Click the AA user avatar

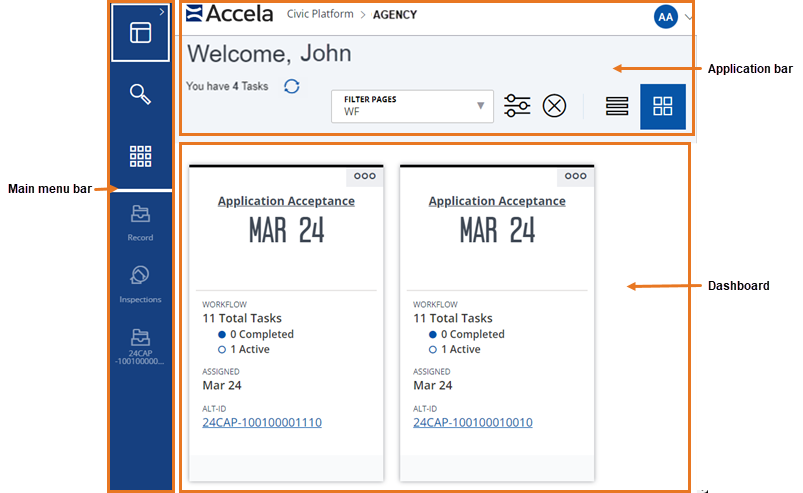[666, 16]
